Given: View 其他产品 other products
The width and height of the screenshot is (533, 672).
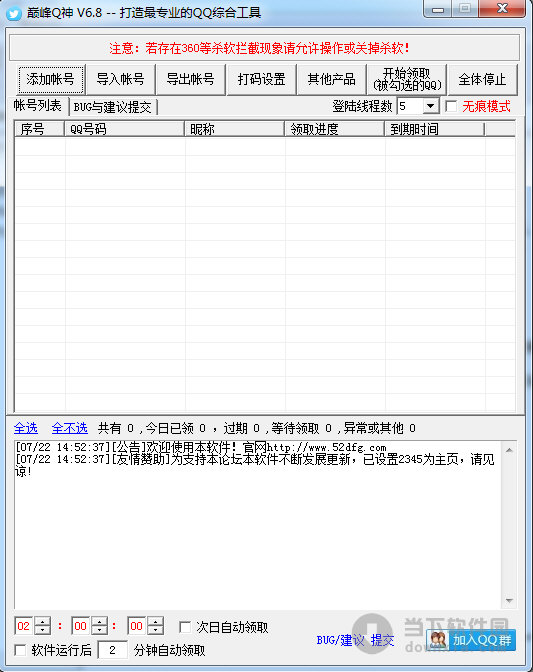Looking at the screenshot, I should (332, 80).
